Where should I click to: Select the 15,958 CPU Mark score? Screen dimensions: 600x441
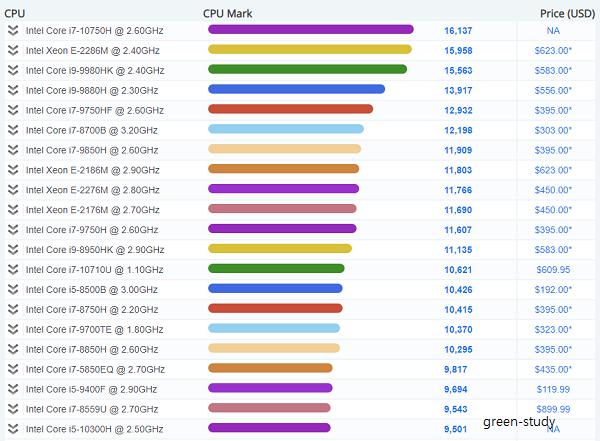tap(458, 51)
